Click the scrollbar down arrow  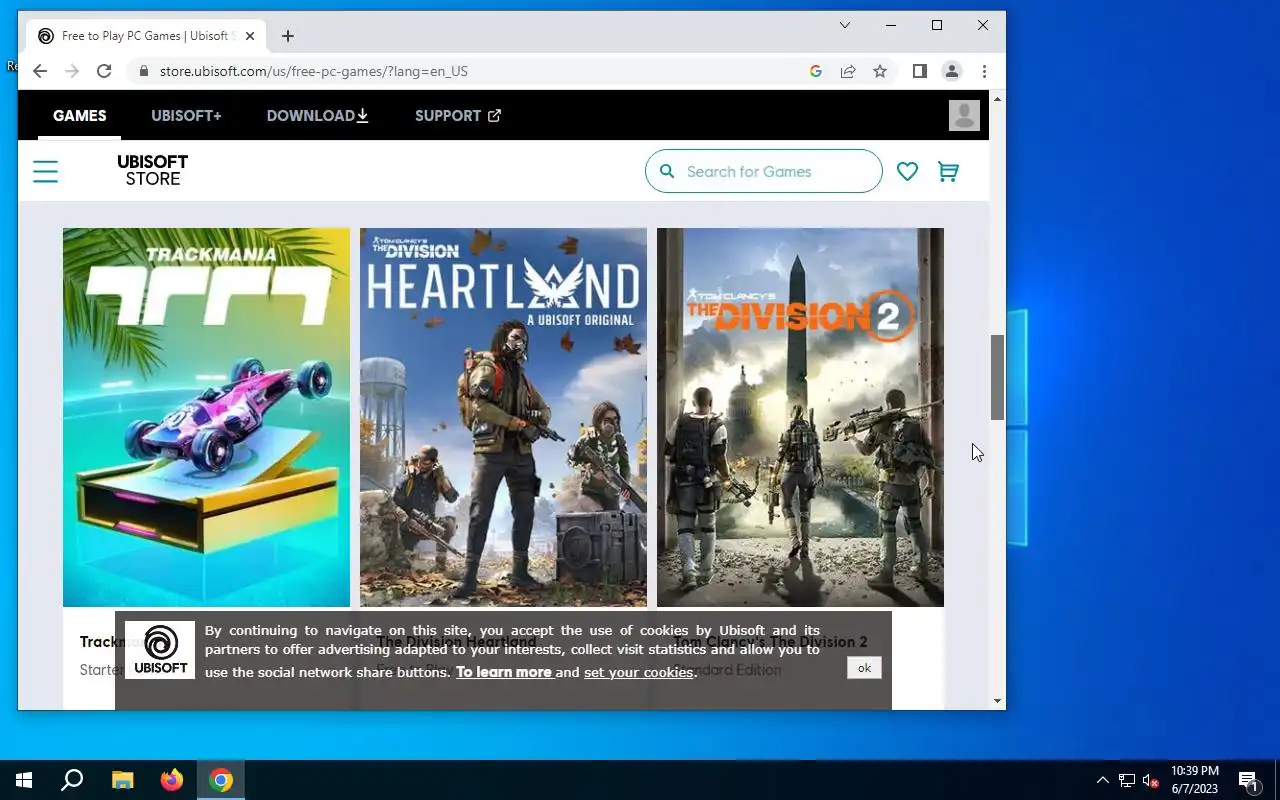(997, 701)
